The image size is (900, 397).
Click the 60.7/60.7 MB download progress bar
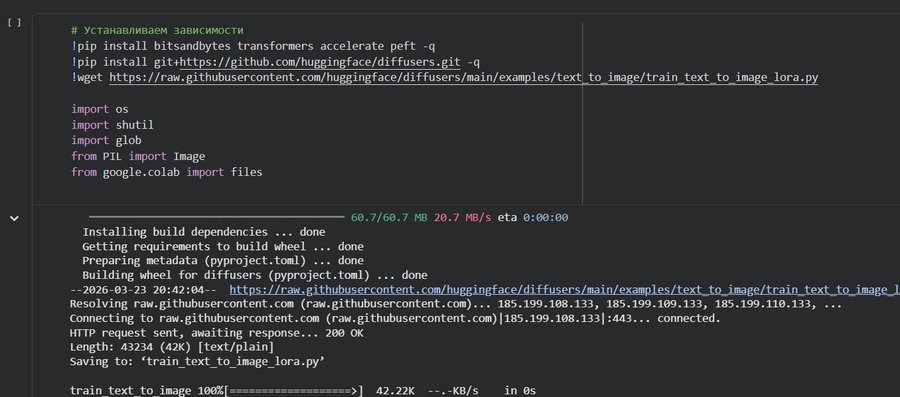[x=216, y=217]
